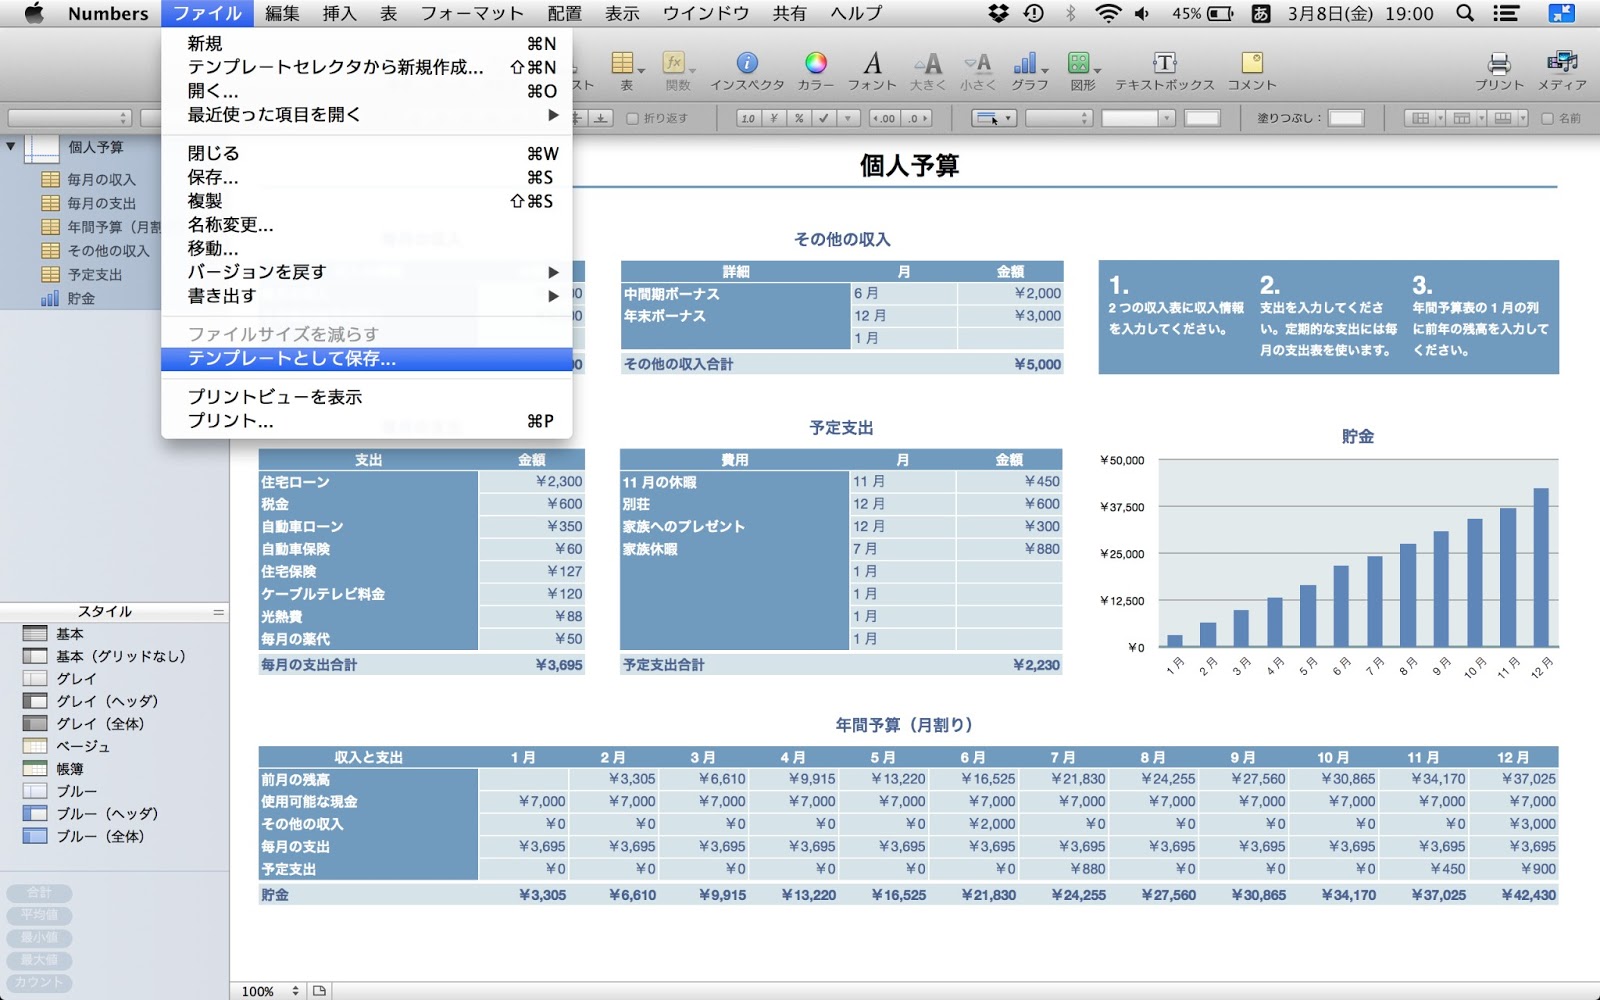Select 帳簿 table style

coord(69,769)
